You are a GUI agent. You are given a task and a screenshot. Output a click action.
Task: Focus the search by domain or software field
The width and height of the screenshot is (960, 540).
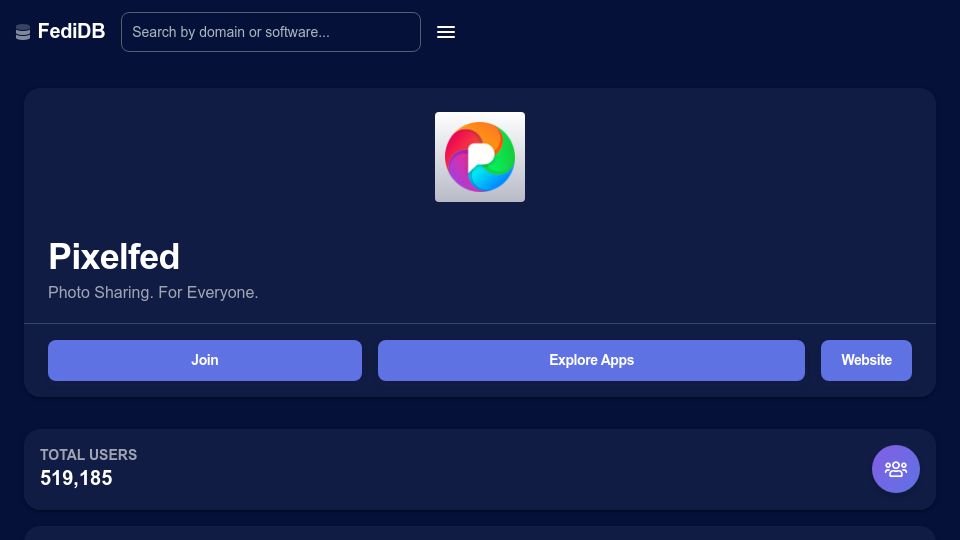pos(271,32)
